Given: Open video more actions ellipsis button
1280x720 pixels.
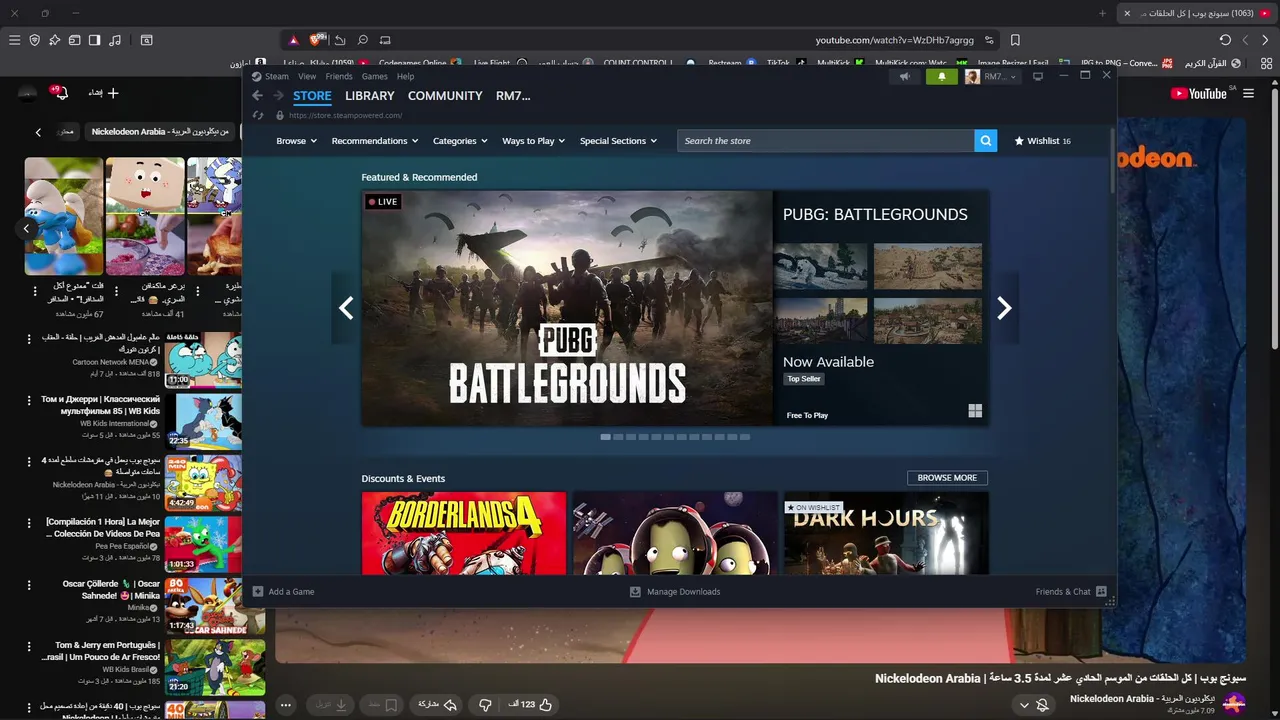Looking at the screenshot, I should (286, 705).
